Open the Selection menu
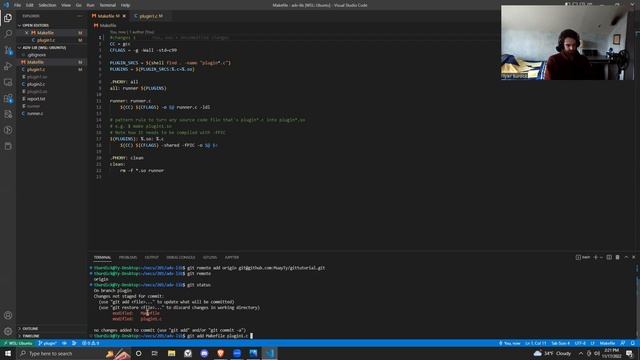Image resolution: width=640 pixels, height=360 pixels. coord(47,5)
